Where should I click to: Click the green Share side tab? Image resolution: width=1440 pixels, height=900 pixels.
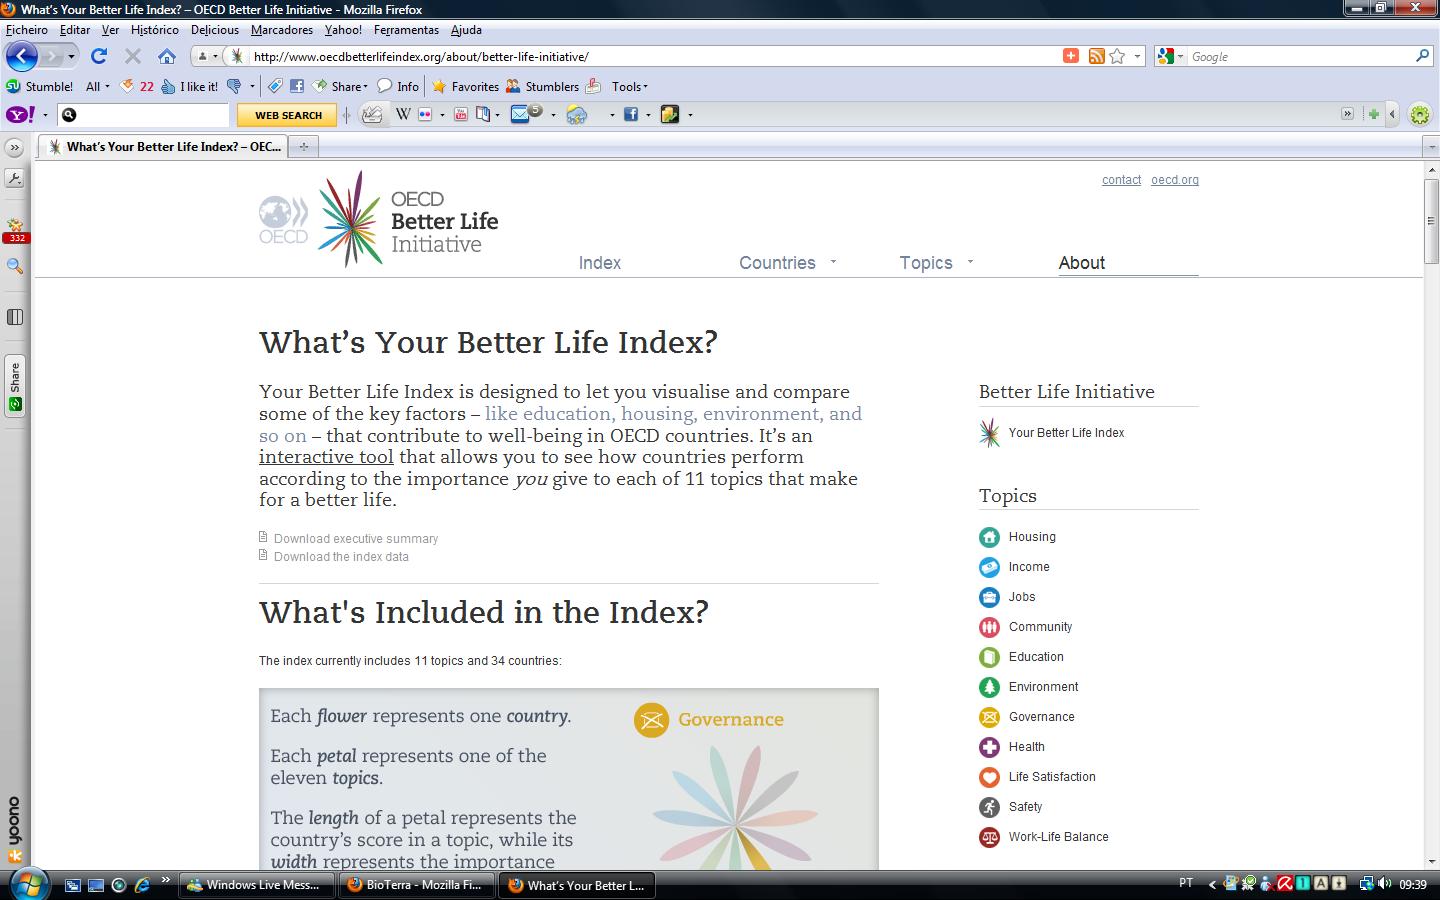coord(14,385)
